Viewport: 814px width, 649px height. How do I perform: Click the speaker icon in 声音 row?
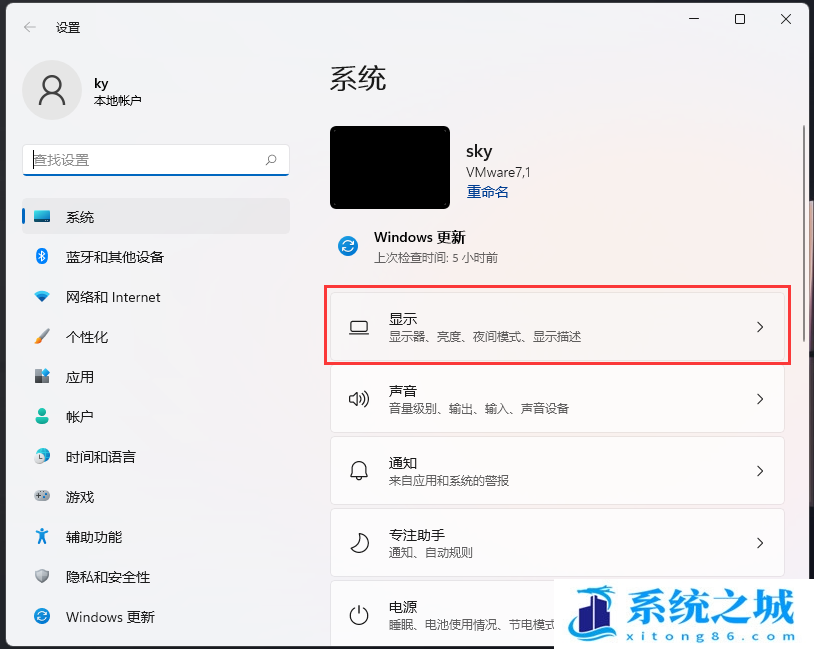point(359,399)
